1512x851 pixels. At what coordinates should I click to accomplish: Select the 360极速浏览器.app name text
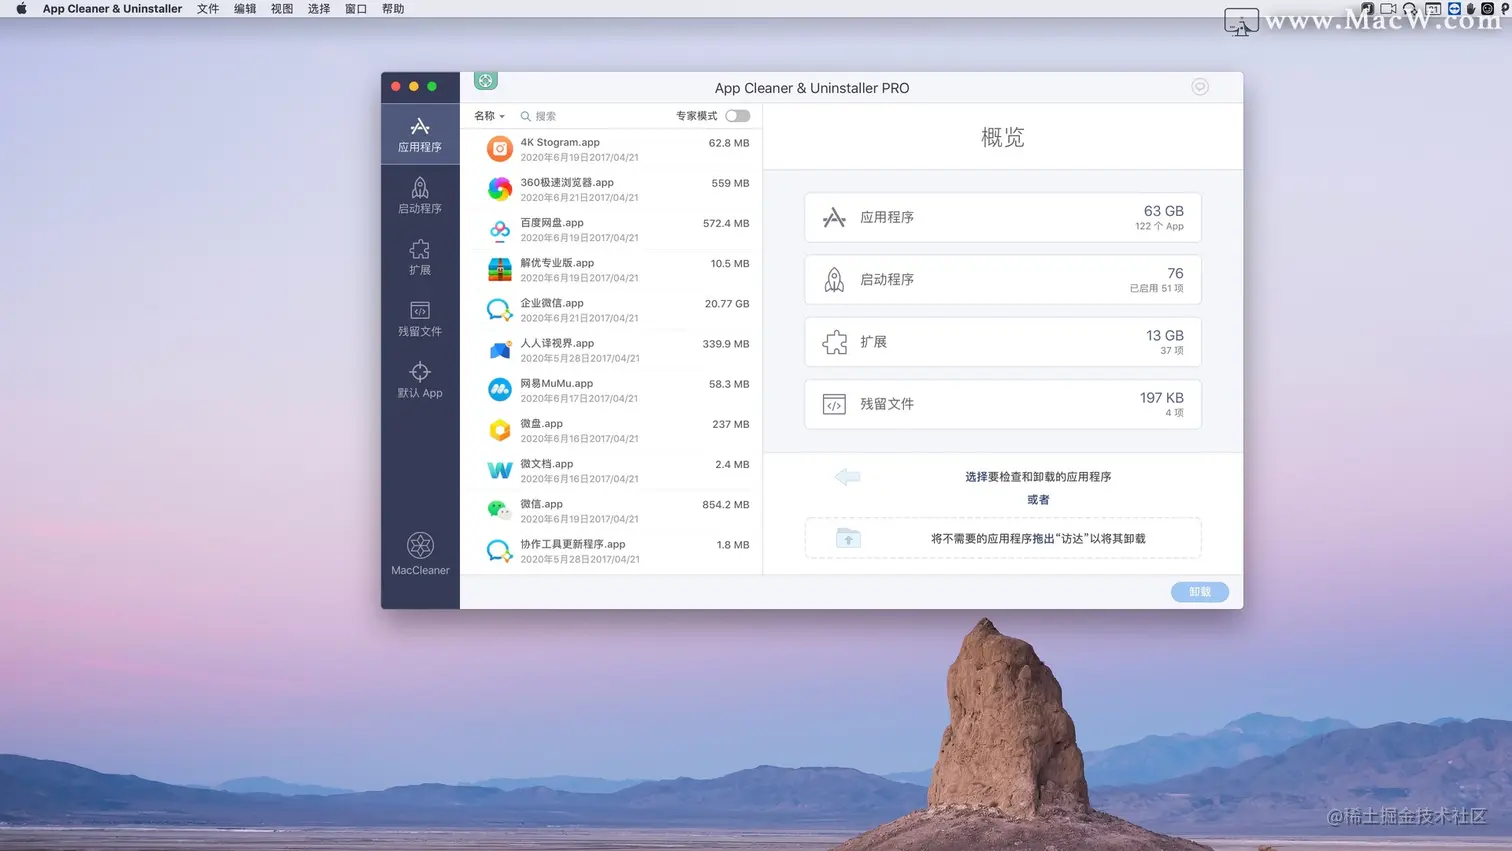[x=567, y=182]
